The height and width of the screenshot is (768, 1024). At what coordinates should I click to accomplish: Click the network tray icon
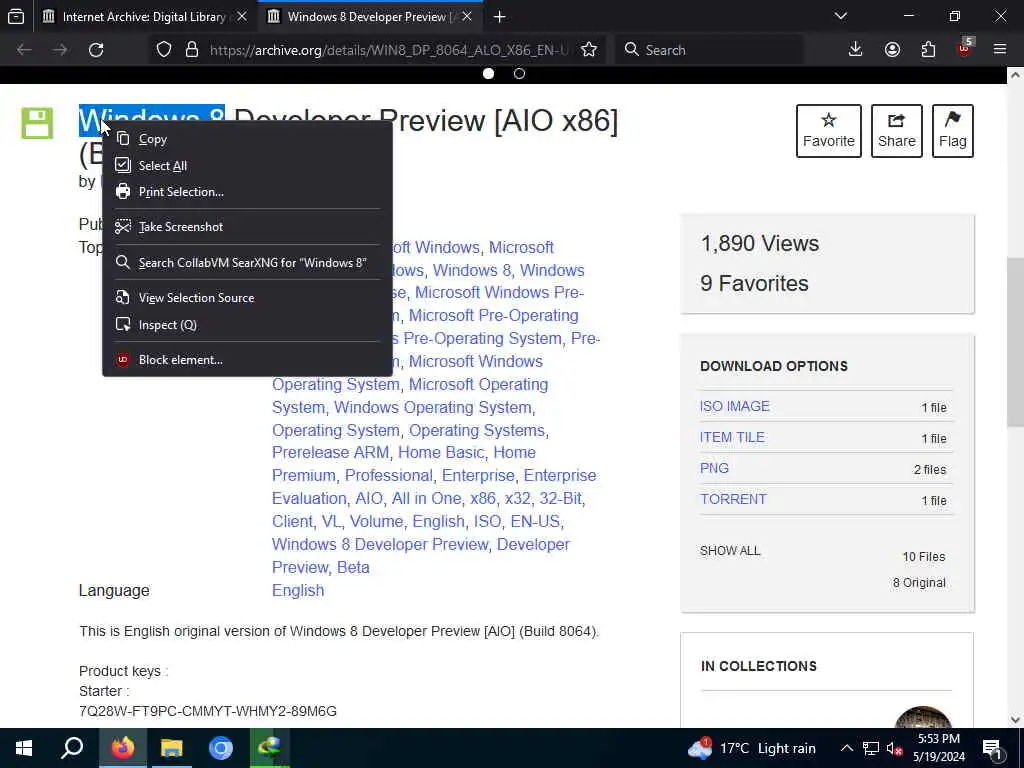pos(871,748)
